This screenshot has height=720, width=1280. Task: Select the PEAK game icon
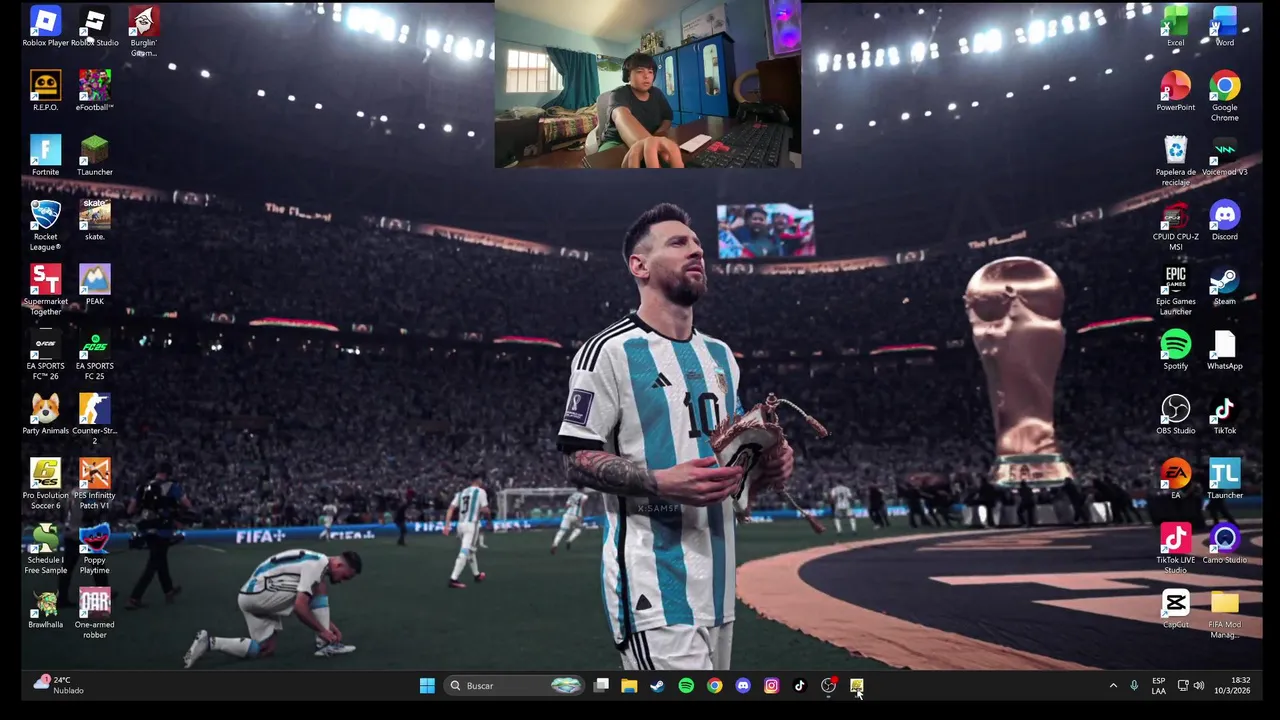(x=94, y=285)
